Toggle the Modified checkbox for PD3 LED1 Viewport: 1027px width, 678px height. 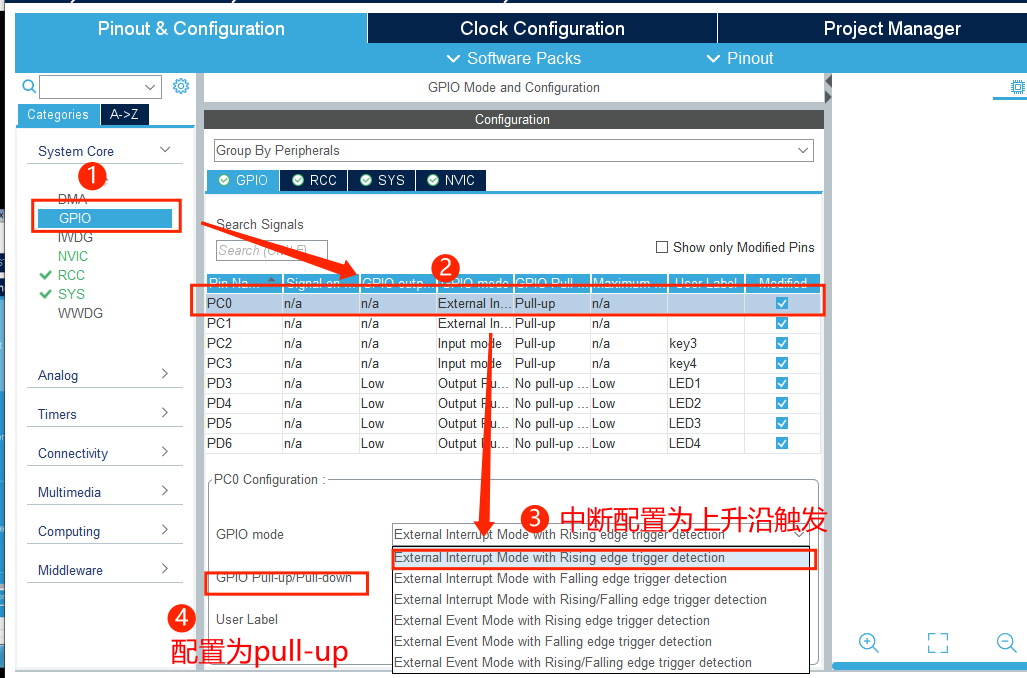pos(781,383)
